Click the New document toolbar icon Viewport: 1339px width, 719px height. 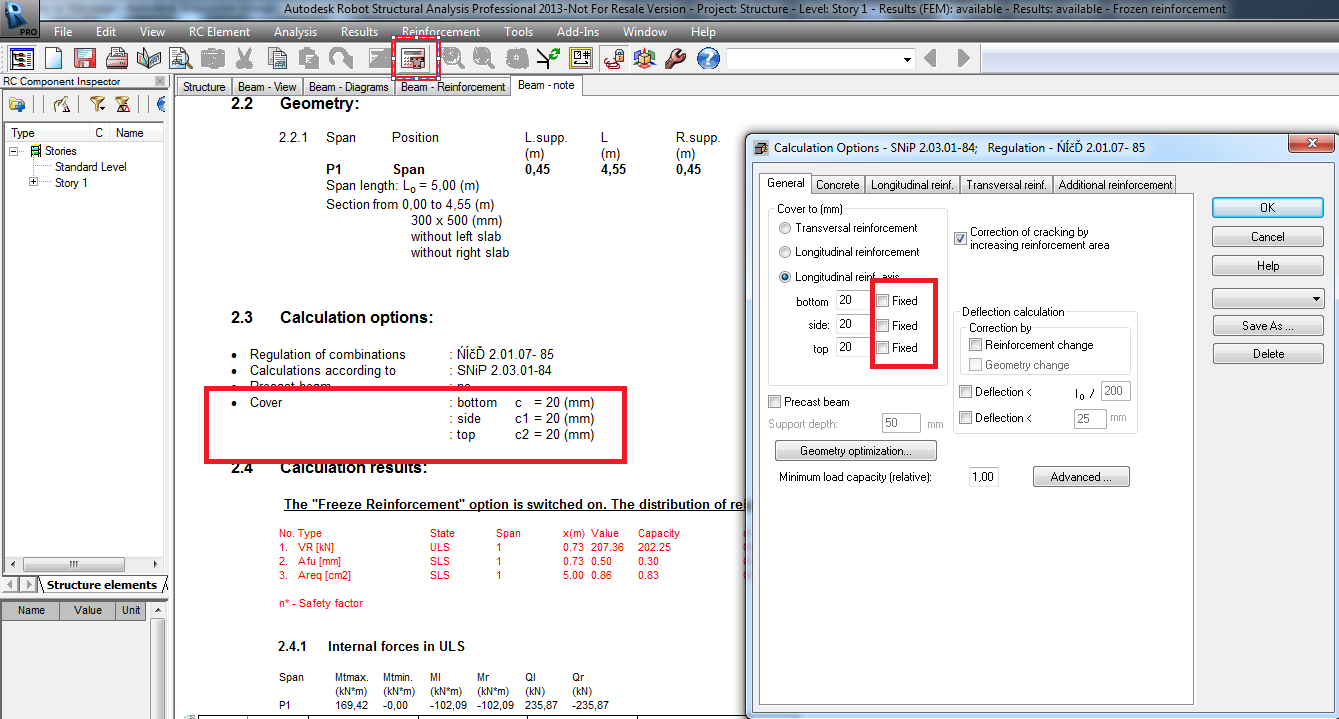(x=53, y=59)
